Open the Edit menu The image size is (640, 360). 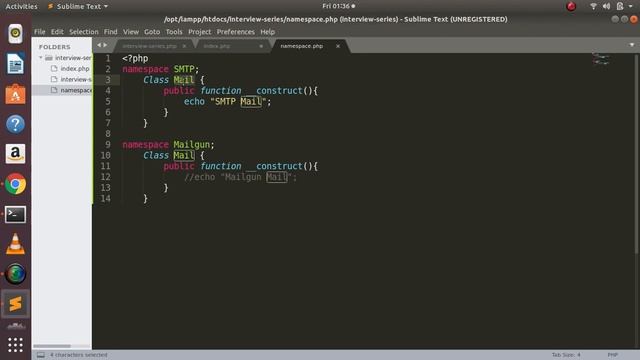(57, 32)
